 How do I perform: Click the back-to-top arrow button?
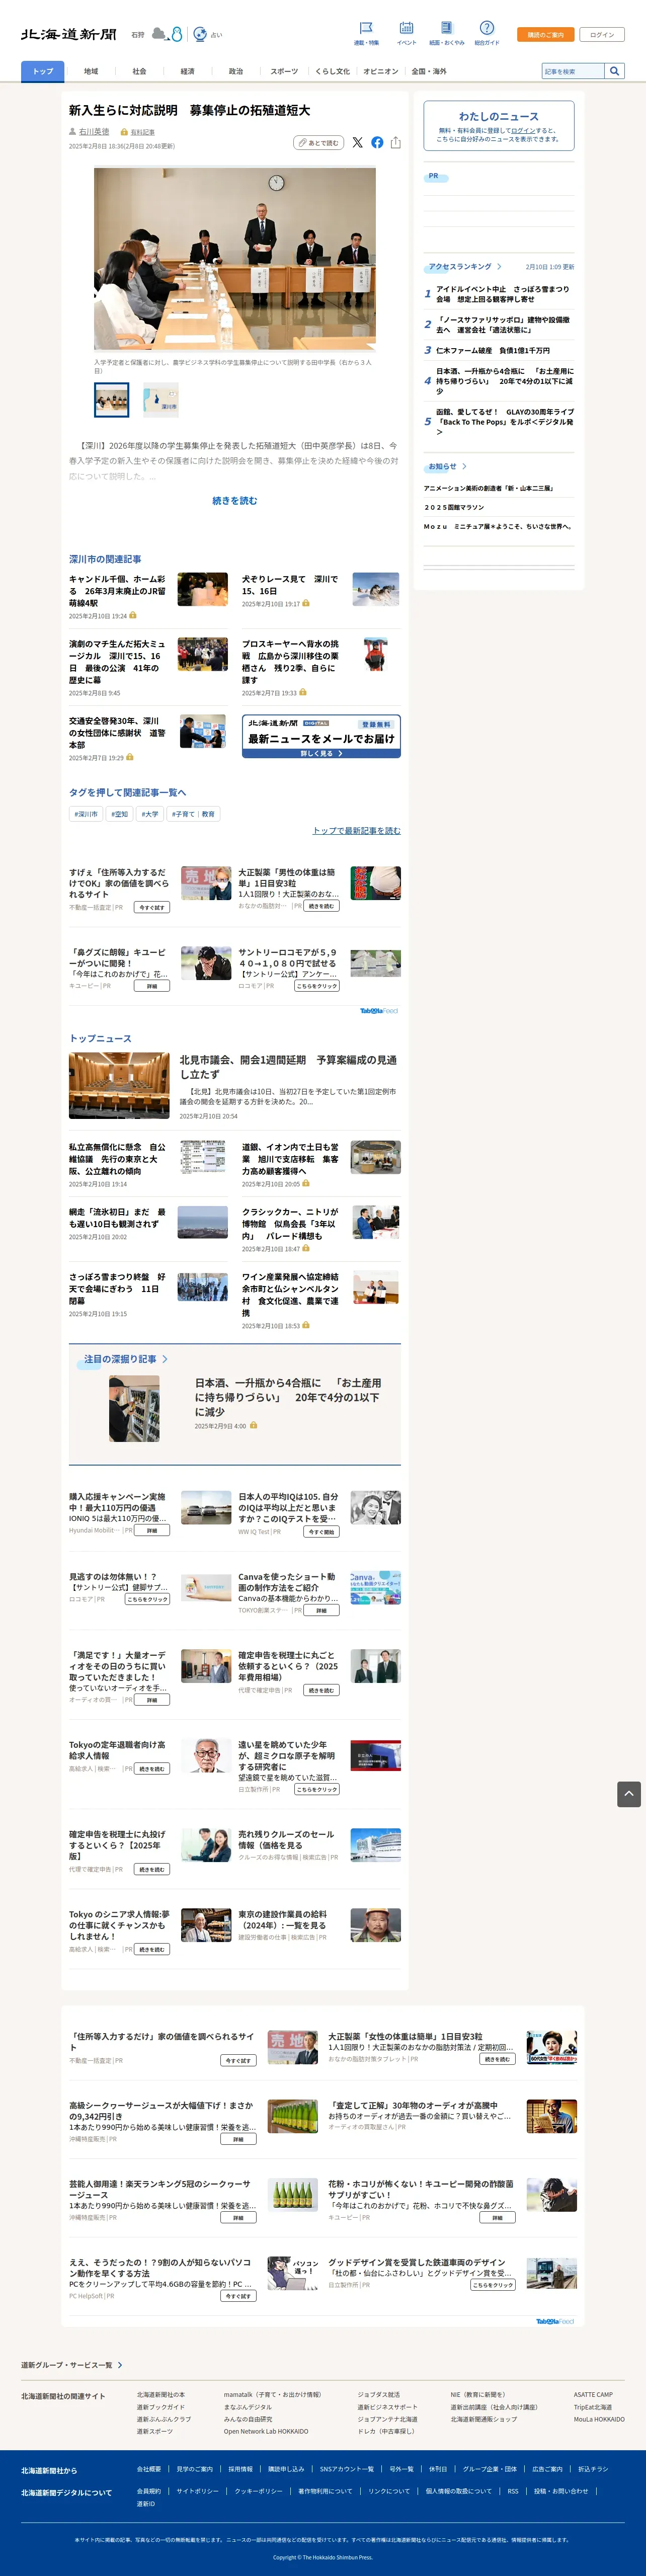click(x=629, y=1794)
